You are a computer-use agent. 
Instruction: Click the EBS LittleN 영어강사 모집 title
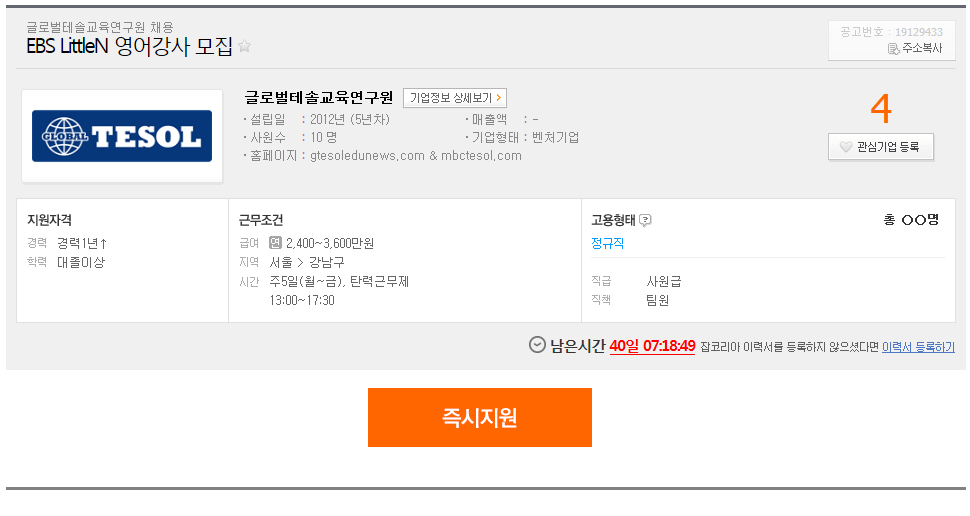pos(129,46)
